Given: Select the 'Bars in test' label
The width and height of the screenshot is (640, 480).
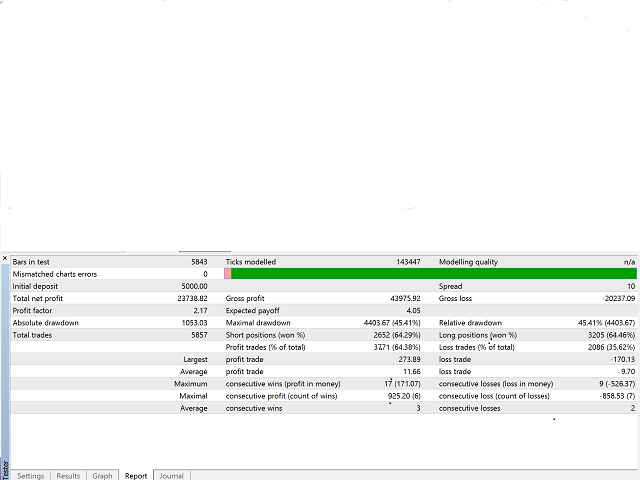Looking at the screenshot, I should (31, 262).
